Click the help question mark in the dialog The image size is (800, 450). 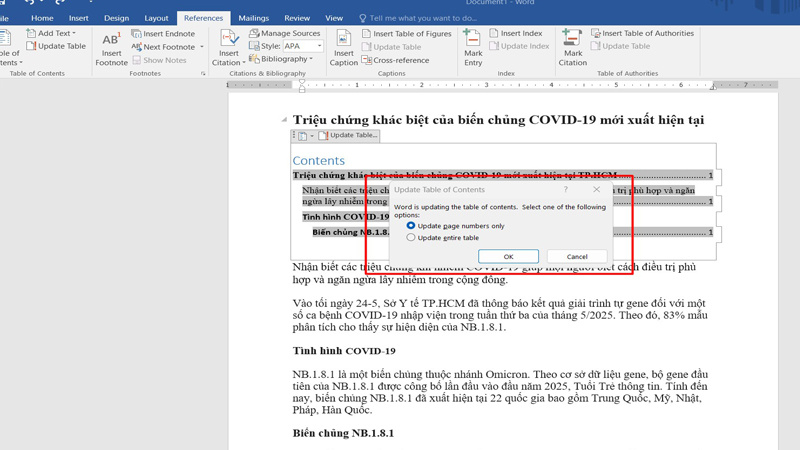pos(565,189)
